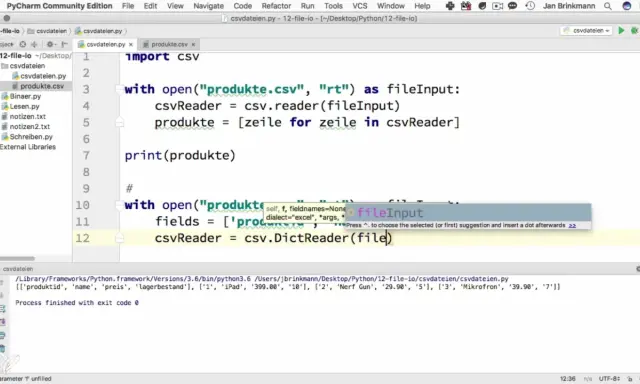This screenshot has height=384, width=640.
Task: Open the View menu
Action: click(175, 6)
